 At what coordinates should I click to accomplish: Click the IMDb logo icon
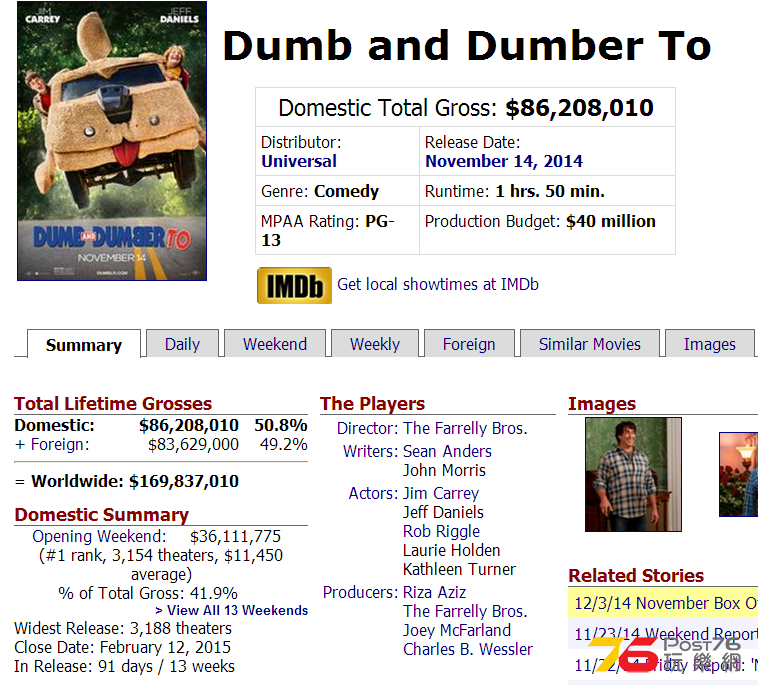click(x=294, y=285)
